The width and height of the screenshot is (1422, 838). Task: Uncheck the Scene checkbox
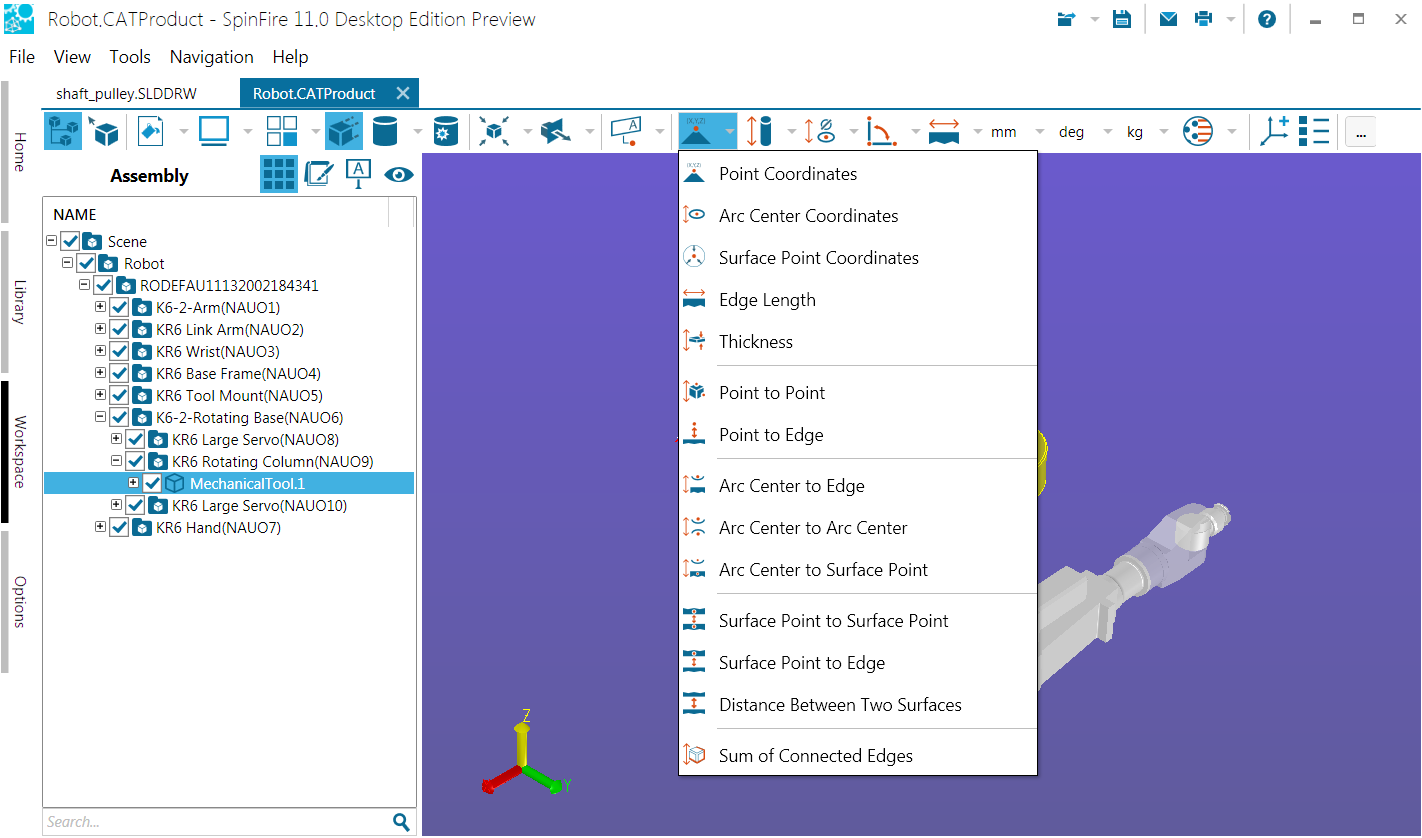pyautogui.click(x=70, y=242)
